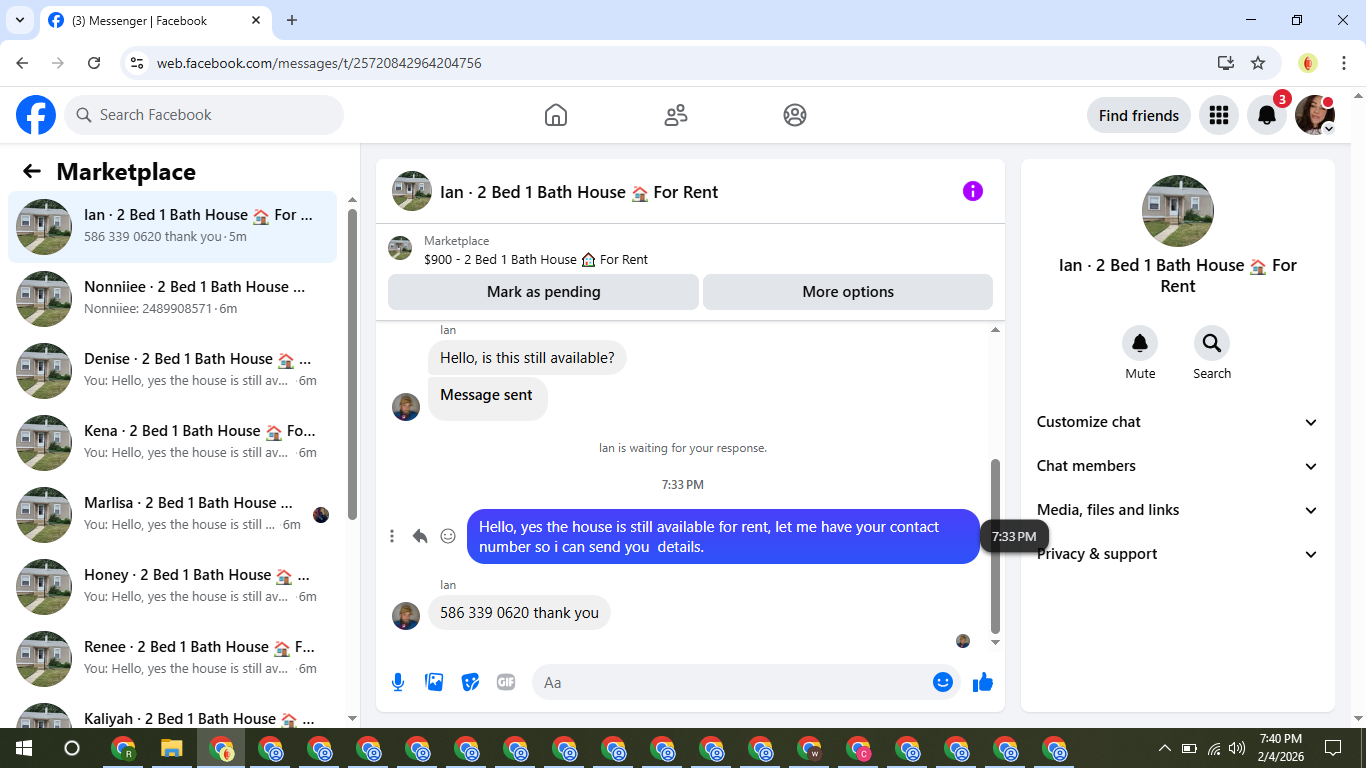Image resolution: width=1366 pixels, height=768 pixels.
Task: React to sent message smiley icon
Action: click(448, 536)
